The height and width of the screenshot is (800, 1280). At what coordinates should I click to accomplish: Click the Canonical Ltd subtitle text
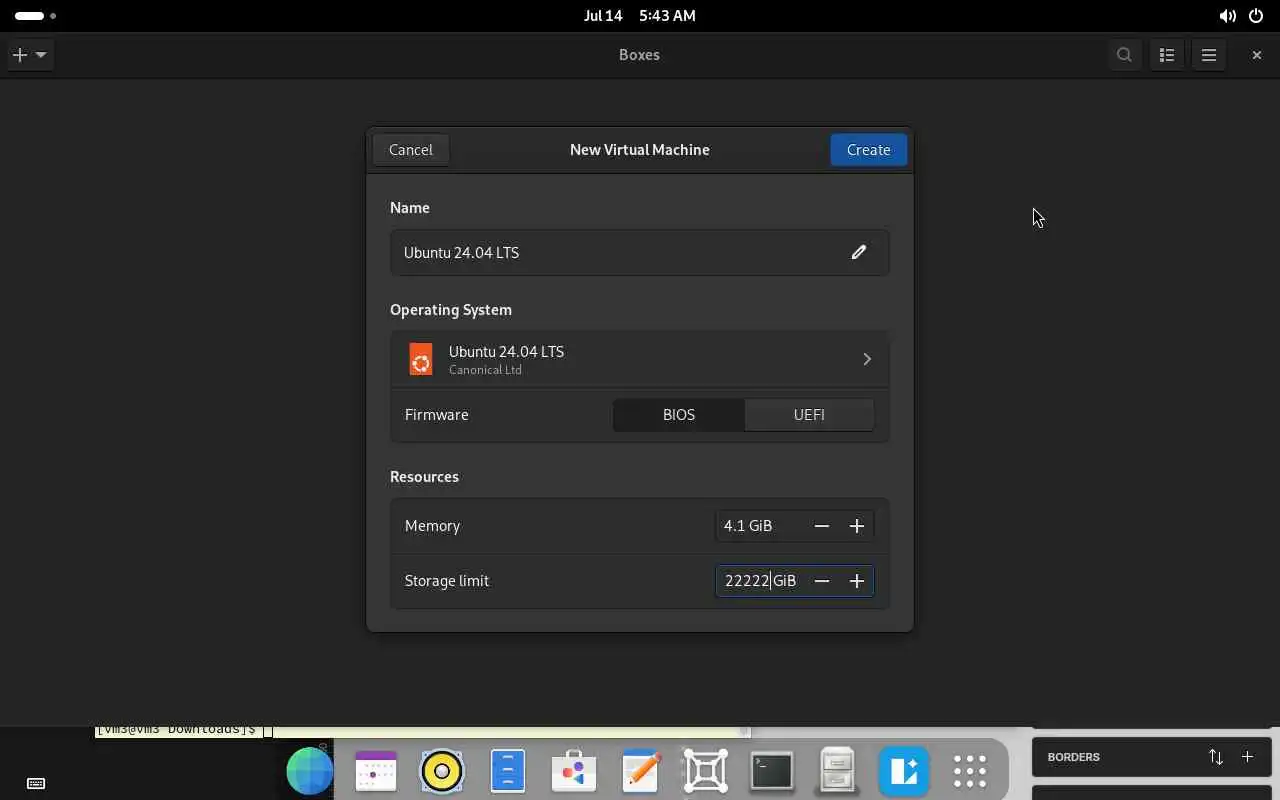coord(485,370)
